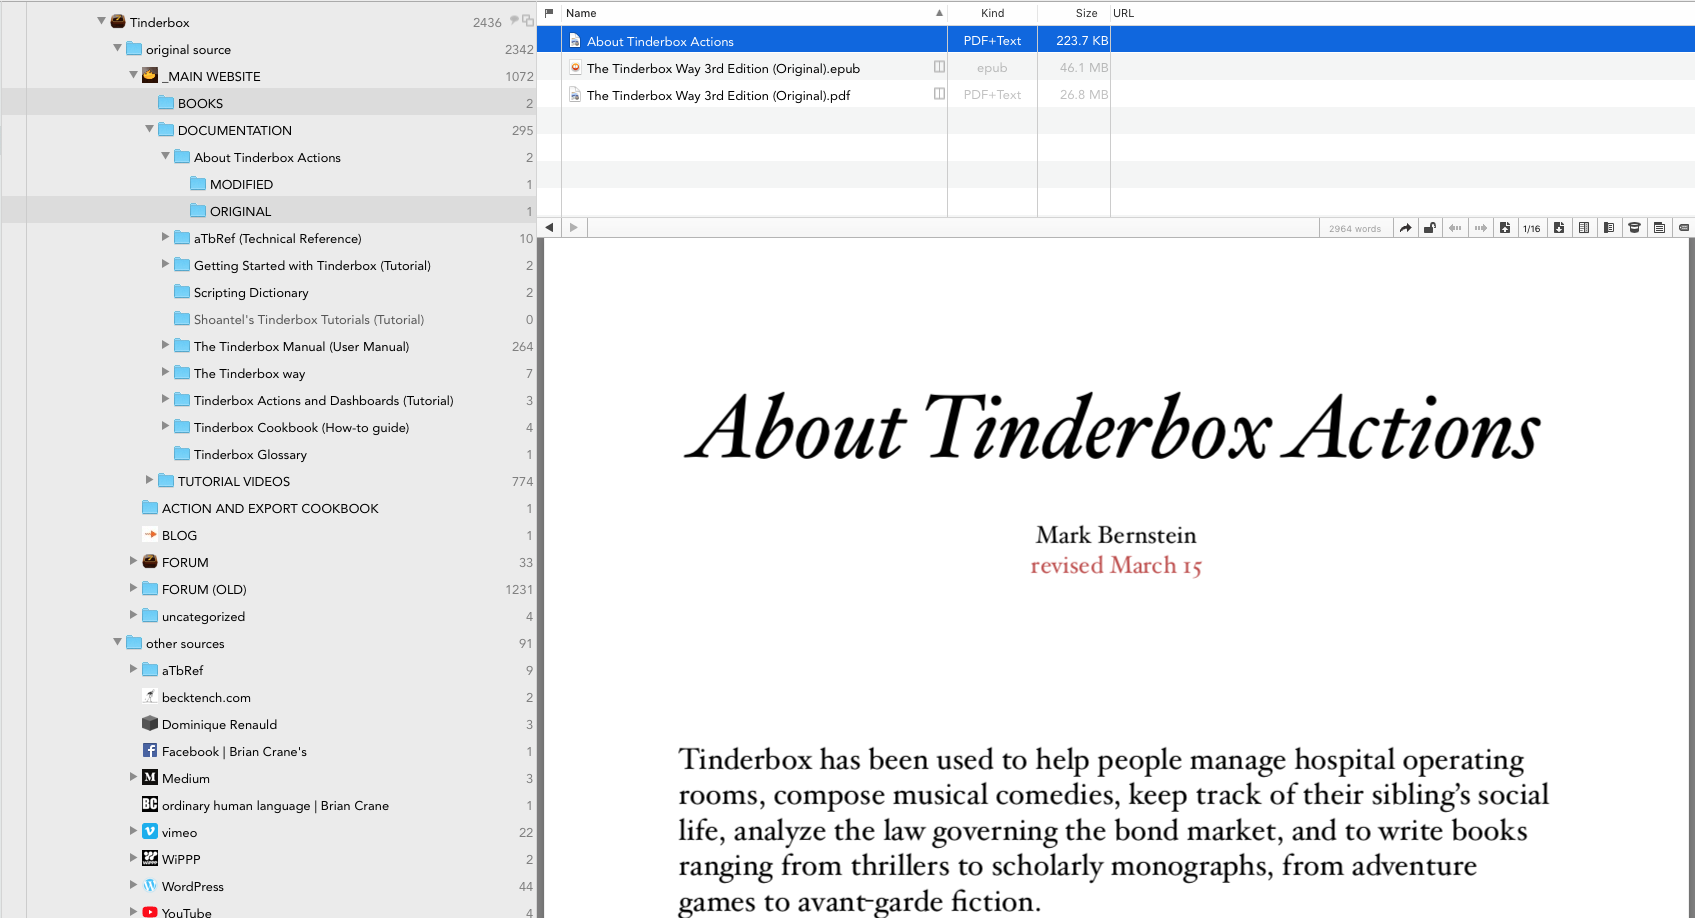Click the tag label icon at toolbar end

[x=1684, y=228]
